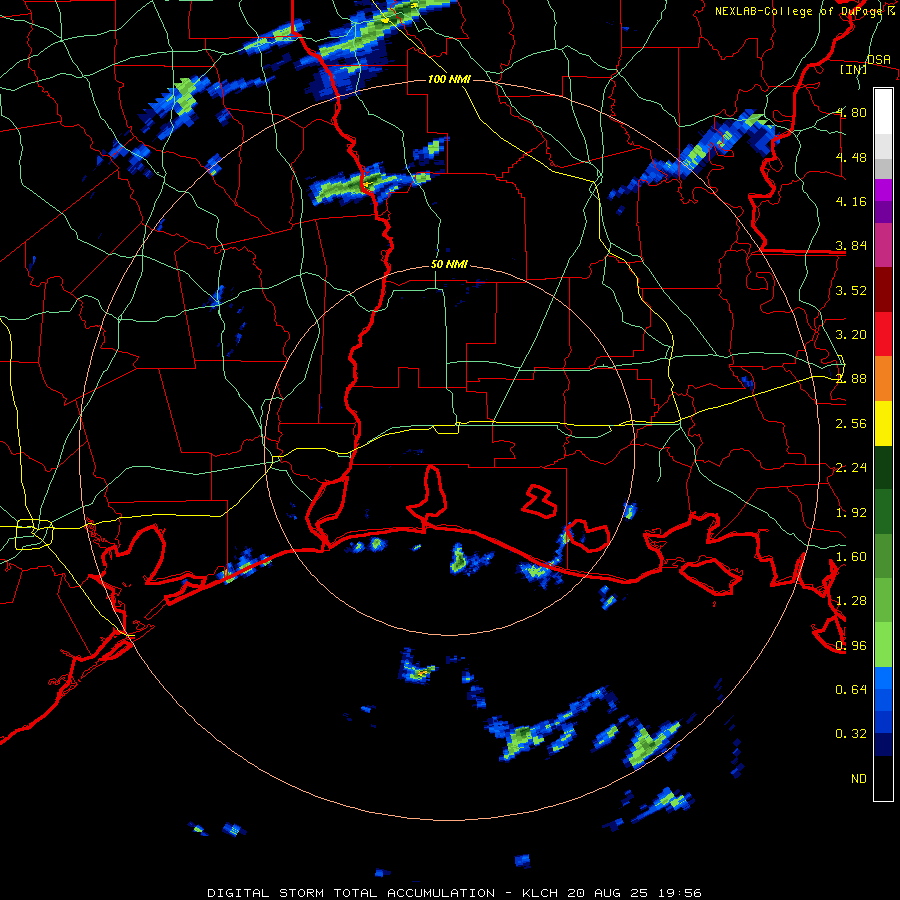Select the 3.52 legend value
Viewport: 900px width, 900px height.
852,290
